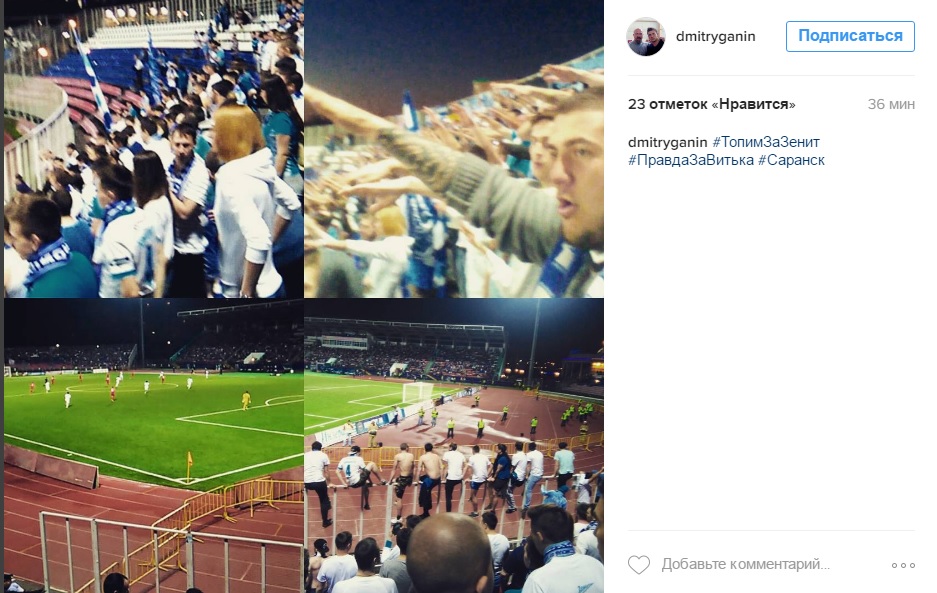
Task: Click the yellow-kit goalkeeper on the pitch
Action: pos(246,400)
